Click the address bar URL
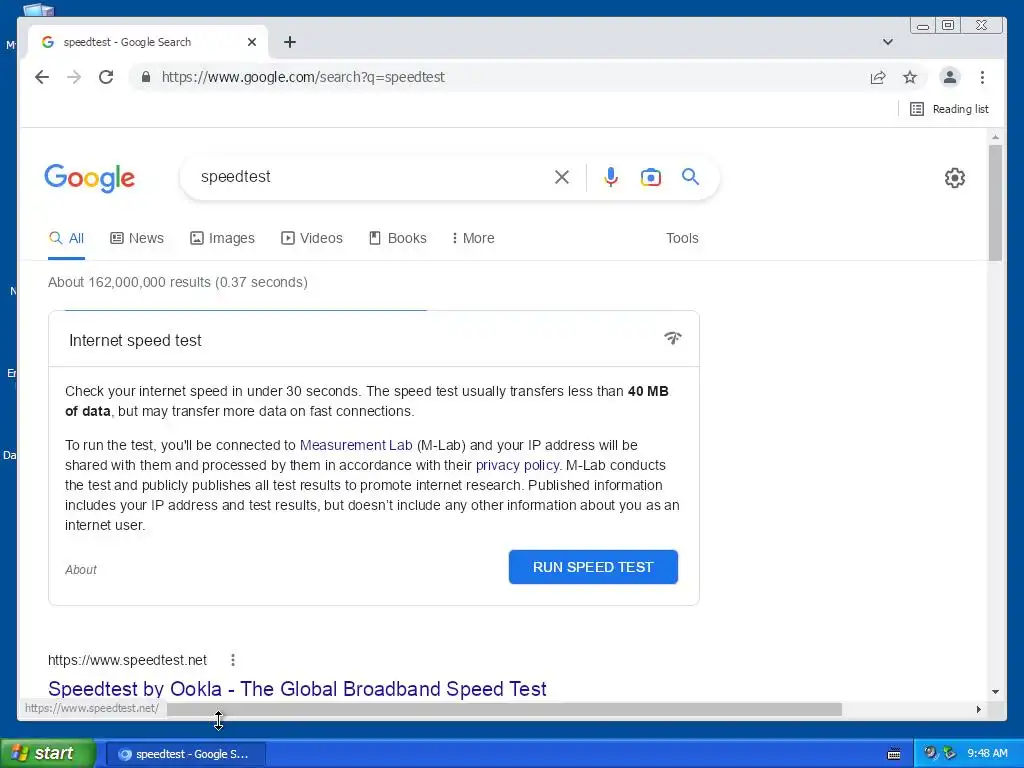 click(x=303, y=77)
